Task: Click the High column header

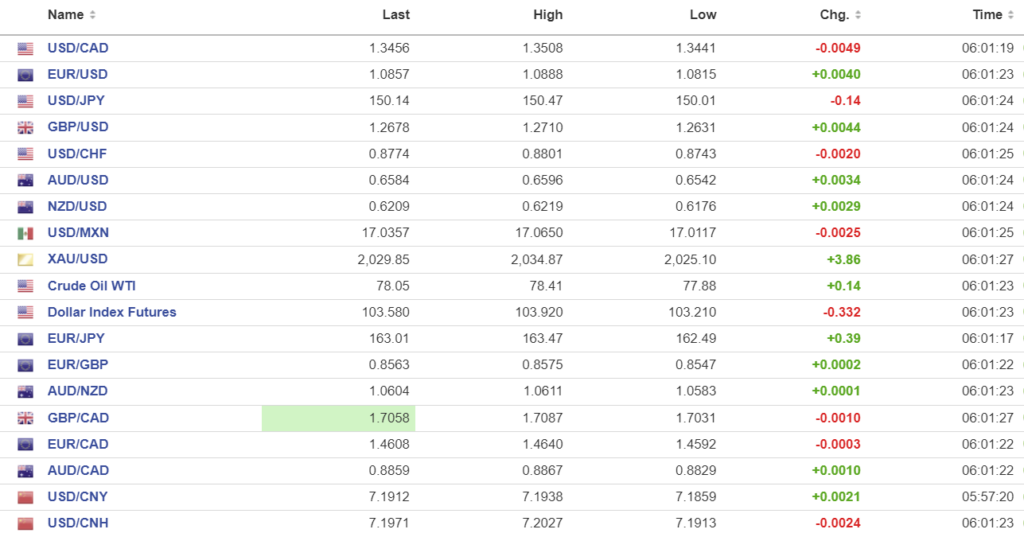Action: point(548,15)
